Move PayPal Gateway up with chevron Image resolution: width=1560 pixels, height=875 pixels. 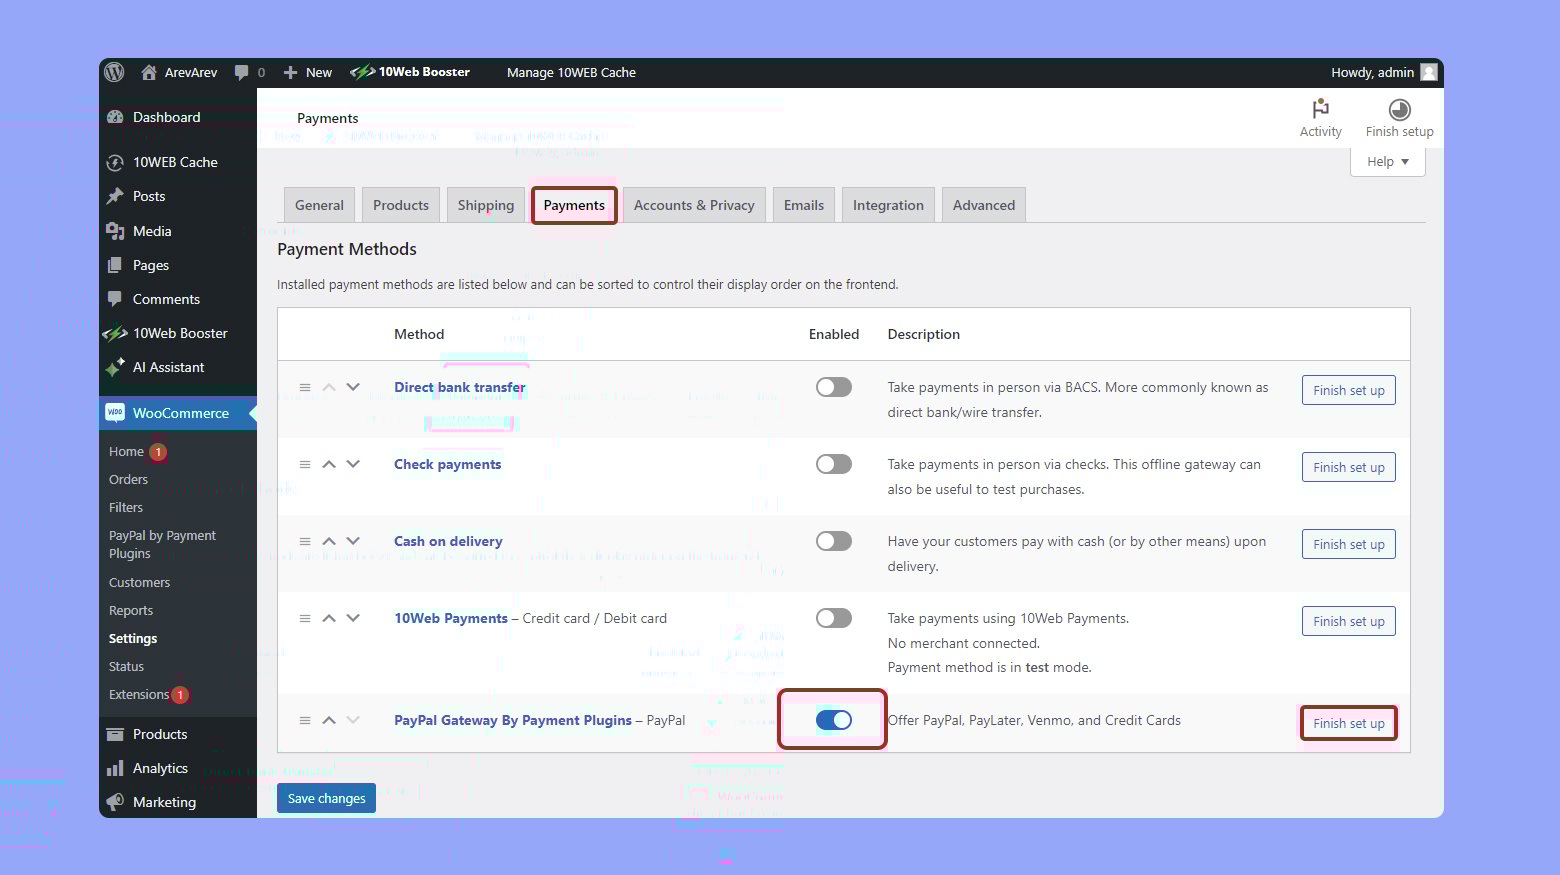pyautogui.click(x=329, y=720)
